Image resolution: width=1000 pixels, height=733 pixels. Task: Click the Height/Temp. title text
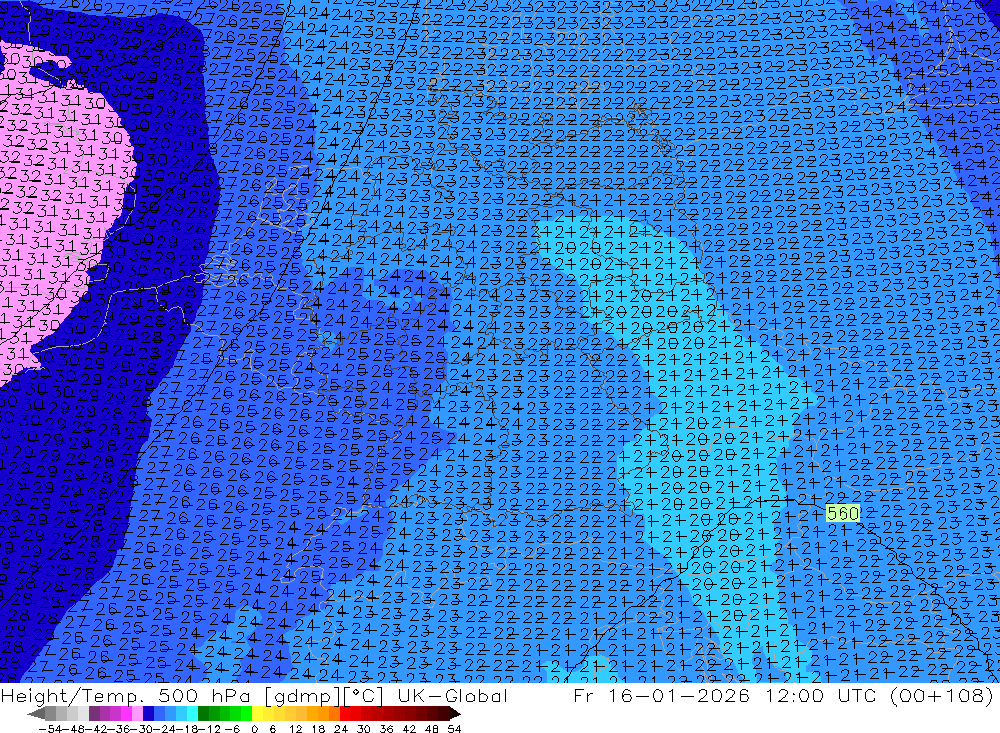(71, 696)
